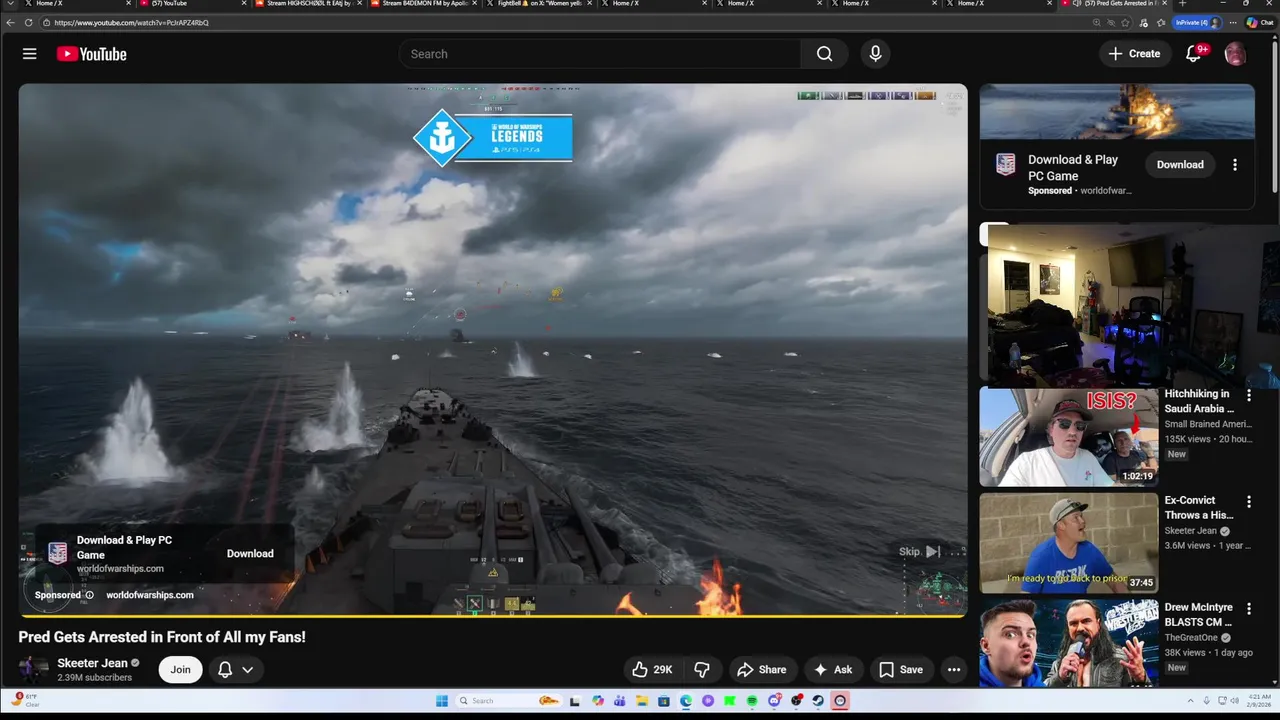Open weather widget on taskbar
Image resolution: width=1280 pixels, height=720 pixels.
25,700
